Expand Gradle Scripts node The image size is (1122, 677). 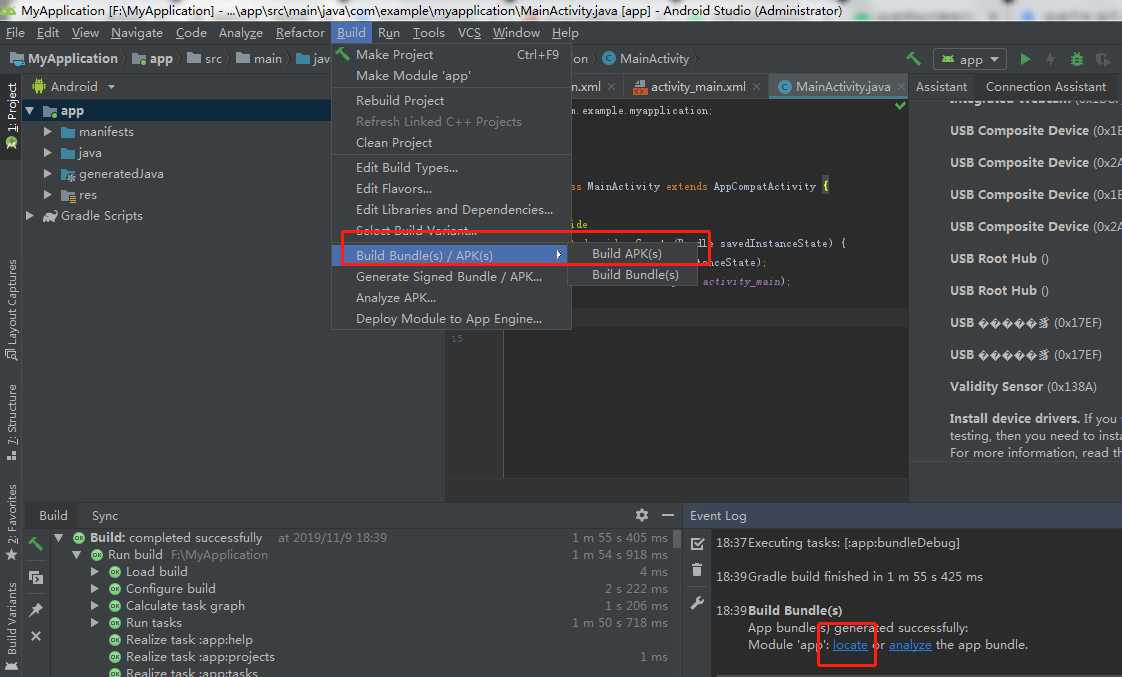point(30,215)
